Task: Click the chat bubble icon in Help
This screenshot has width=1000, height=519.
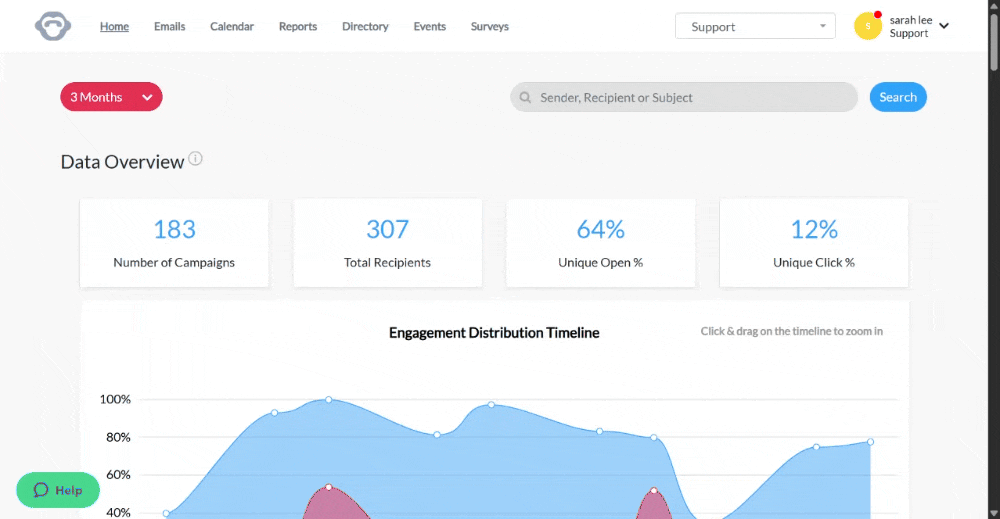Action: point(41,490)
